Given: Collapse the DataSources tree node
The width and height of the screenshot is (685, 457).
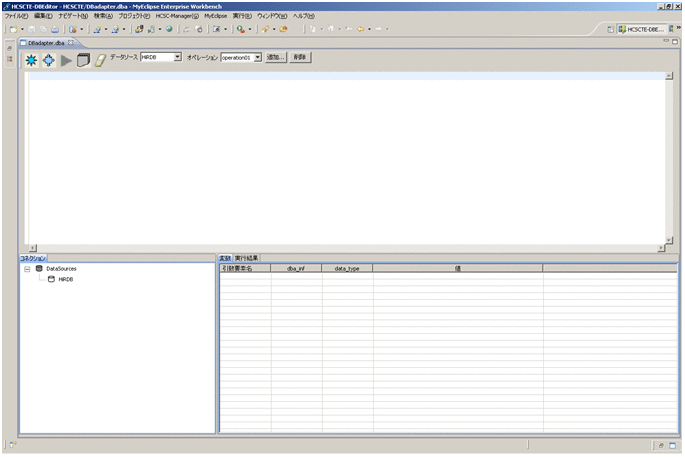Looking at the screenshot, I should 26,268.
